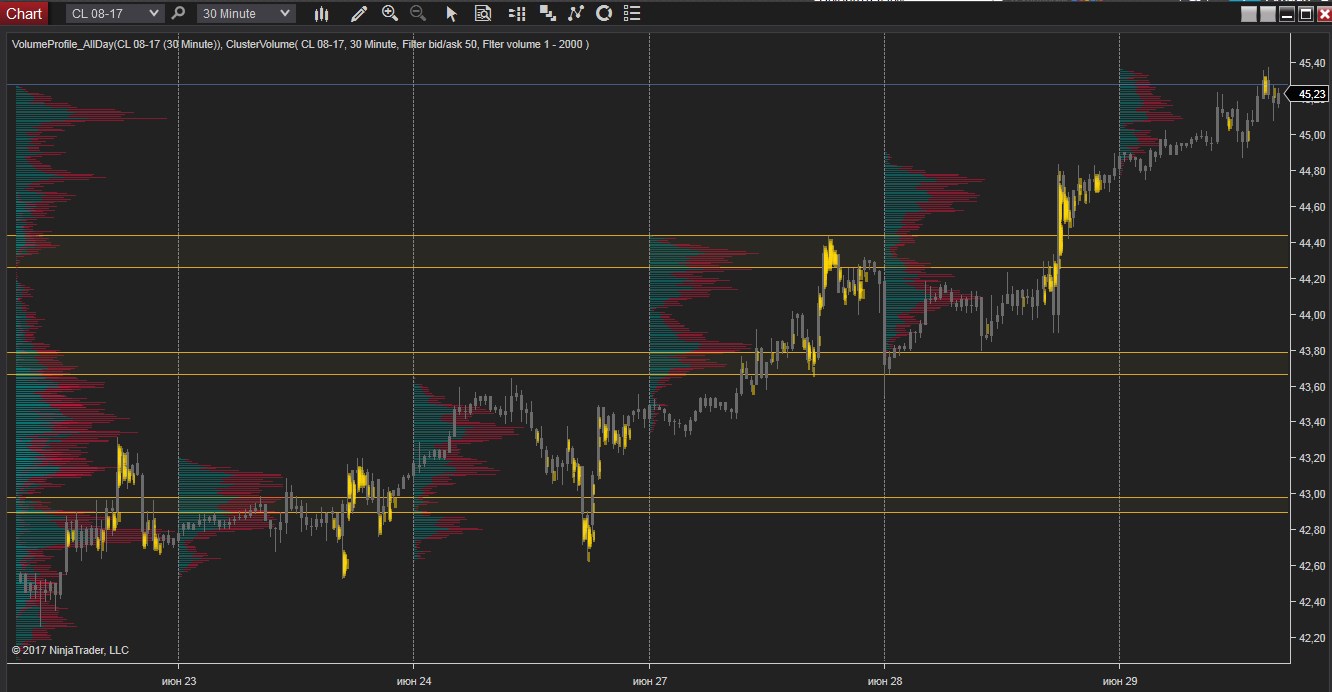Image resolution: width=1332 pixels, height=692 pixels.
Task: Open chart properties list icon
Action: click(x=630, y=14)
